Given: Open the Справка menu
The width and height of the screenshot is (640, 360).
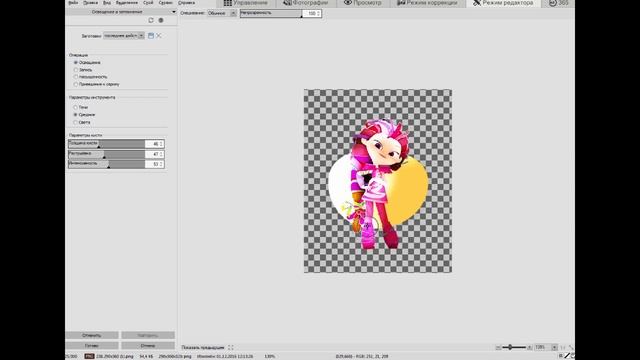Looking at the screenshot, I should tap(186, 2).
